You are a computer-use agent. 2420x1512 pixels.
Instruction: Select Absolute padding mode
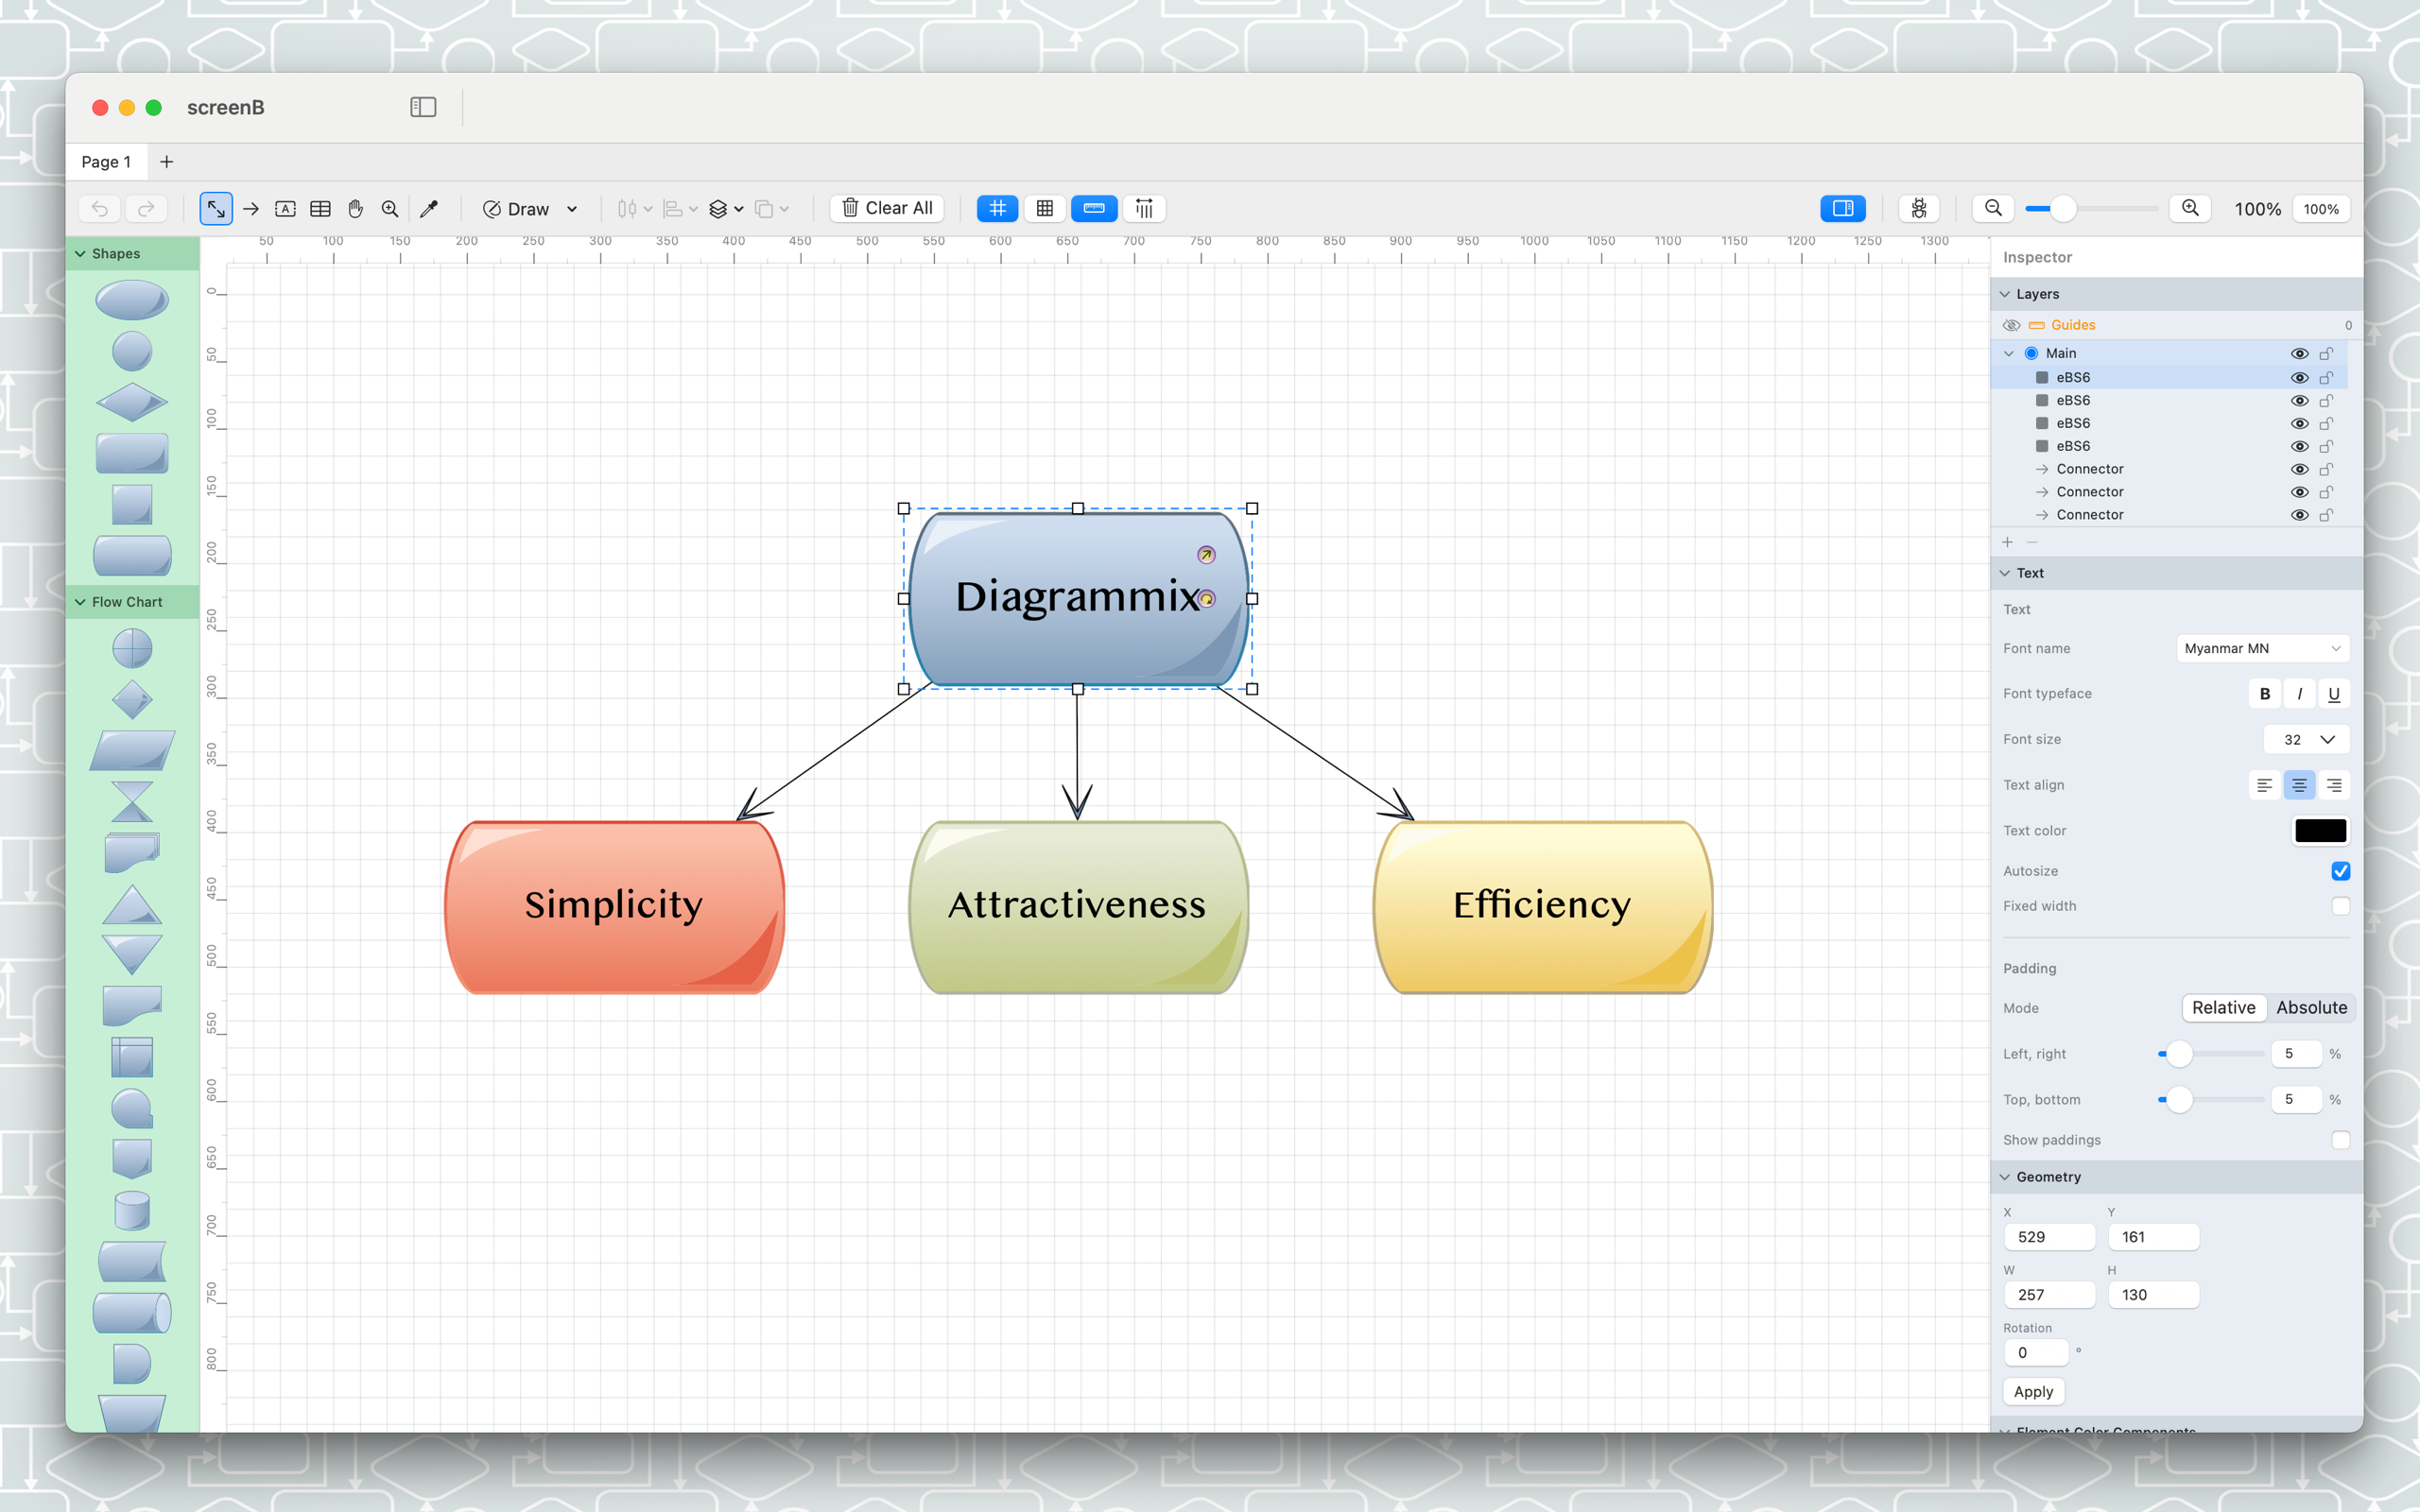click(x=2311, y=1008)
